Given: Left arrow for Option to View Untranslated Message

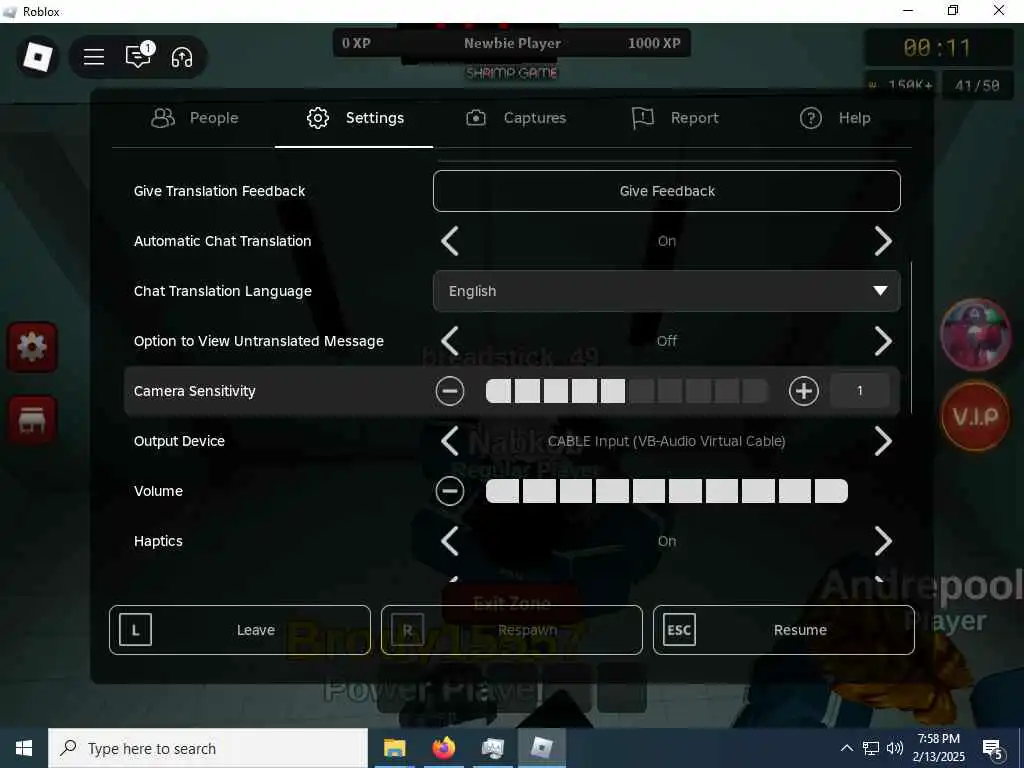Looking at the screenshot, I should pos(450,341).
